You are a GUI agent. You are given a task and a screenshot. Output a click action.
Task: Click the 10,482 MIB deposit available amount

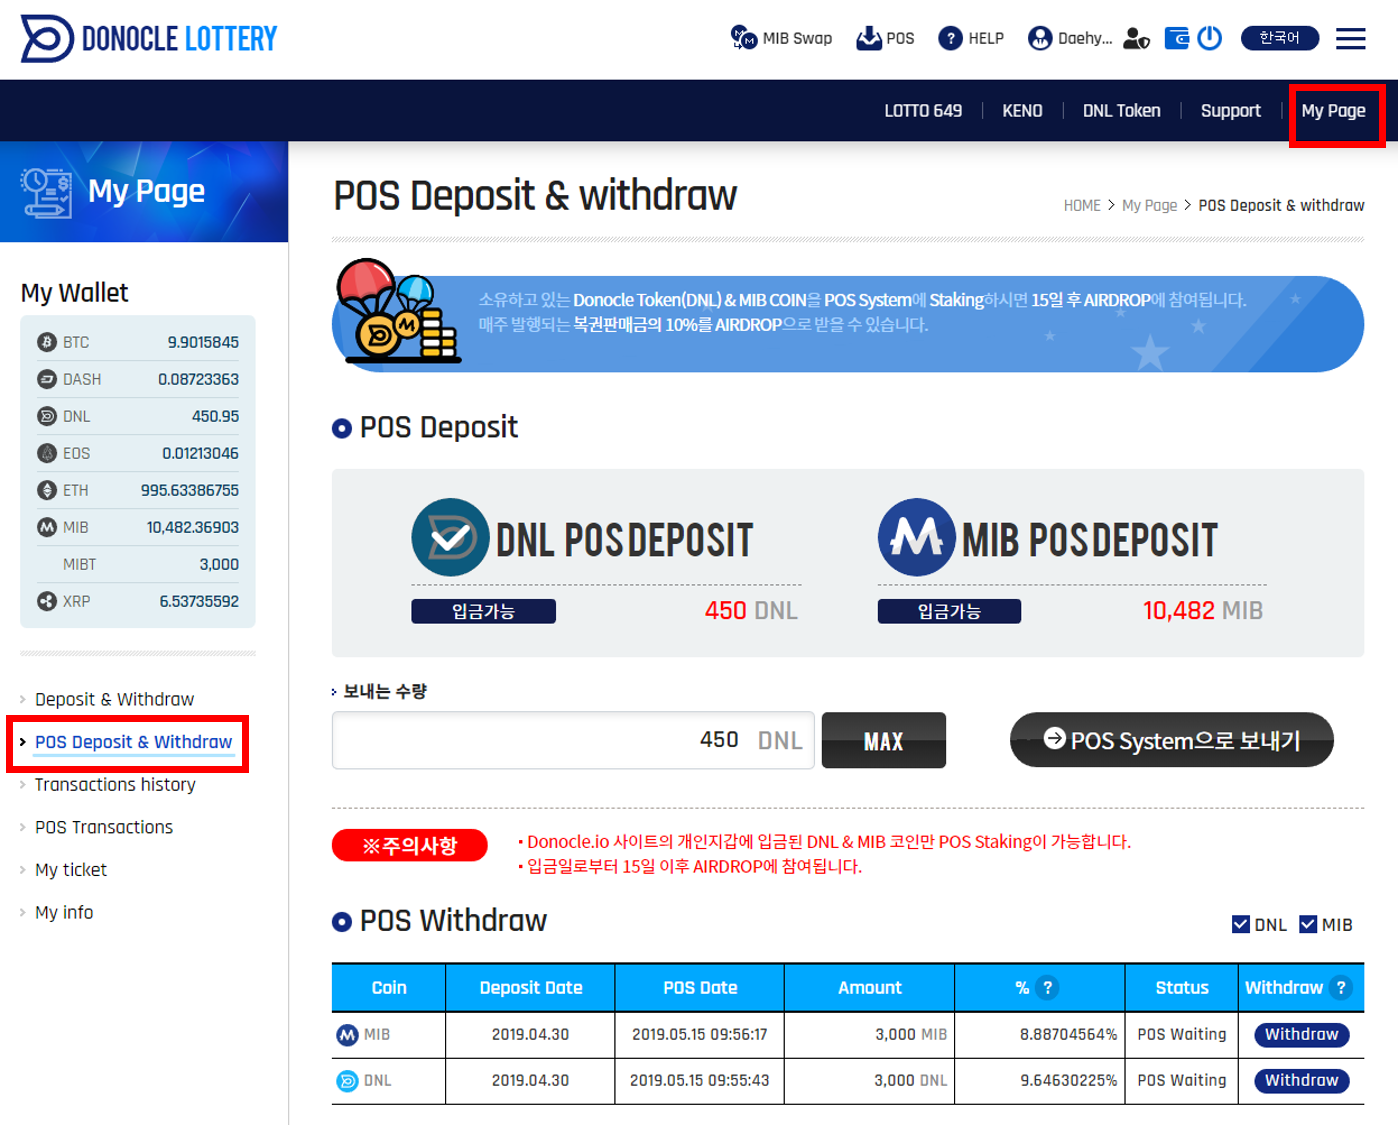coord(1203,611)
